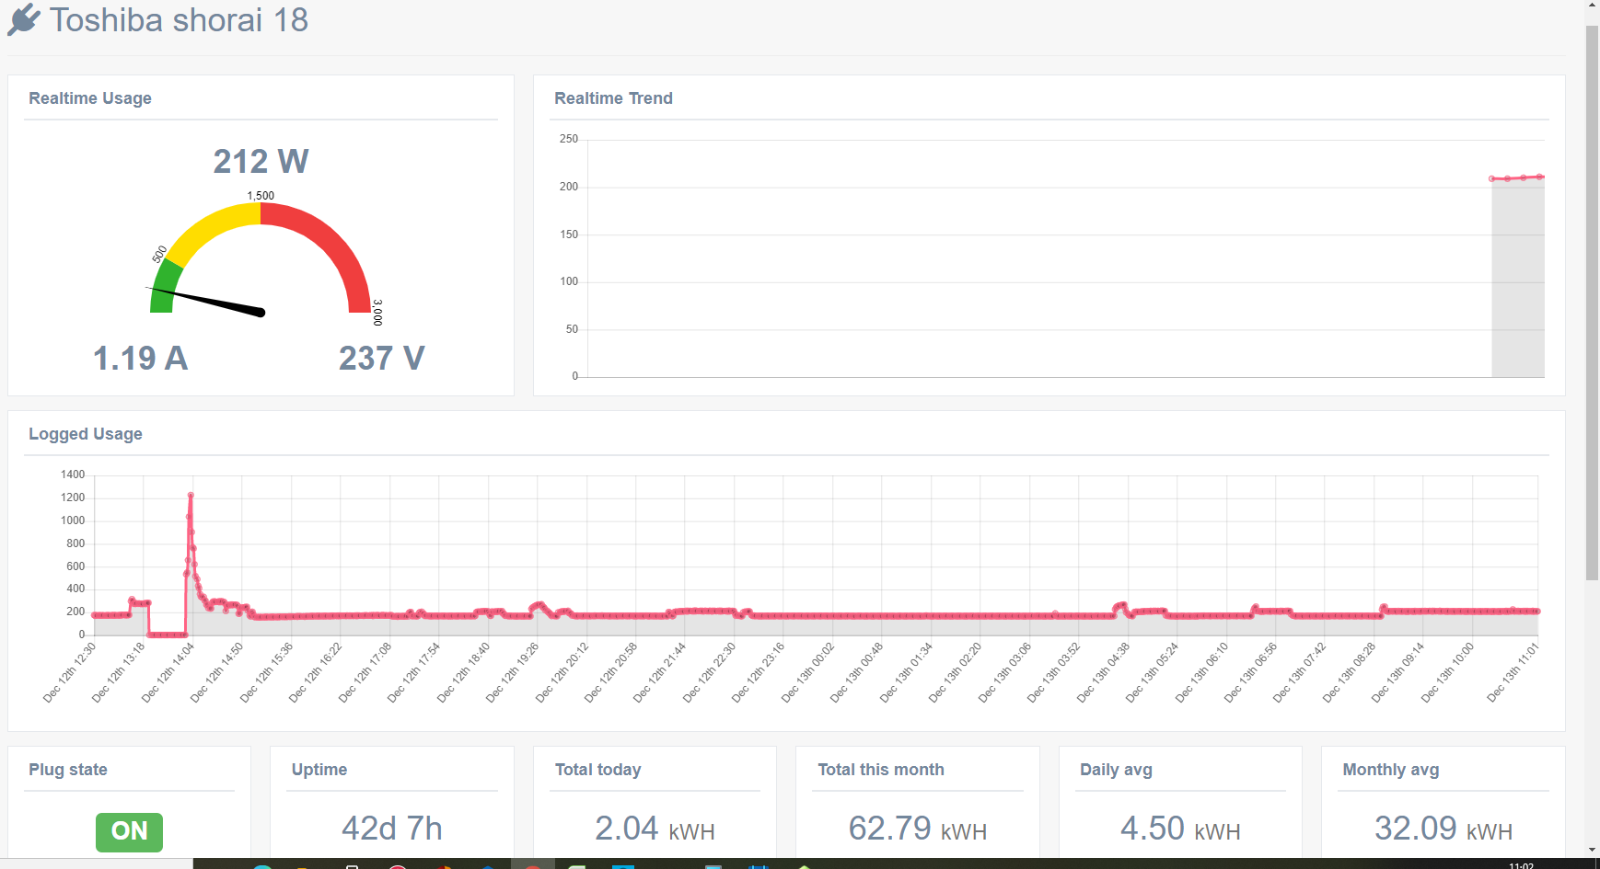Click the Logged Usage panel heading
This screenshot has width=1600, height=869.
[85, 434]
